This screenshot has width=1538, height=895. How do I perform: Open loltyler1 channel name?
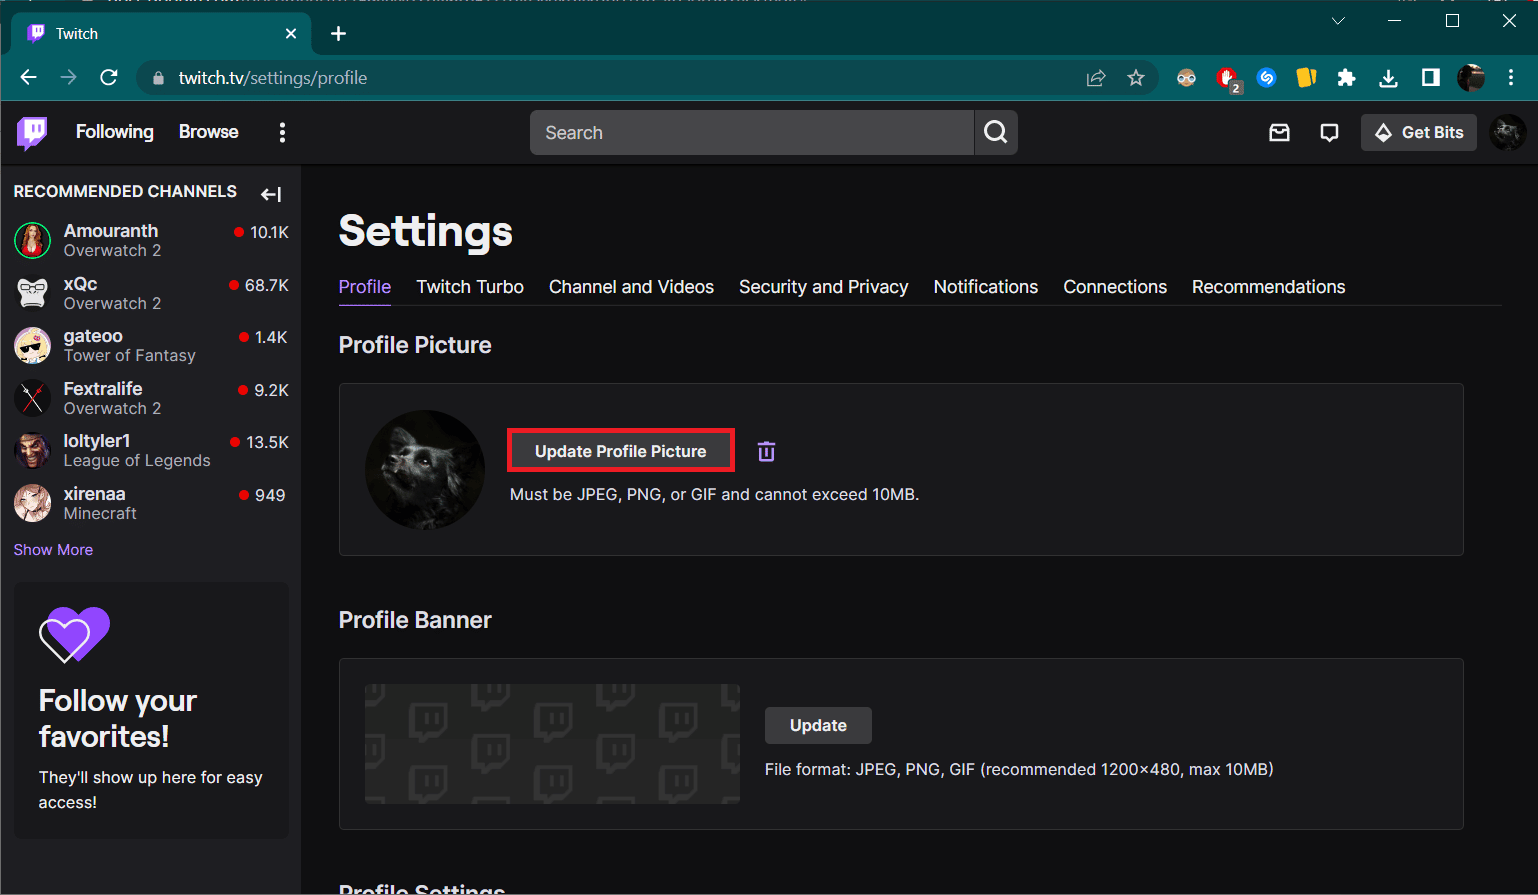tap(97, 441)
